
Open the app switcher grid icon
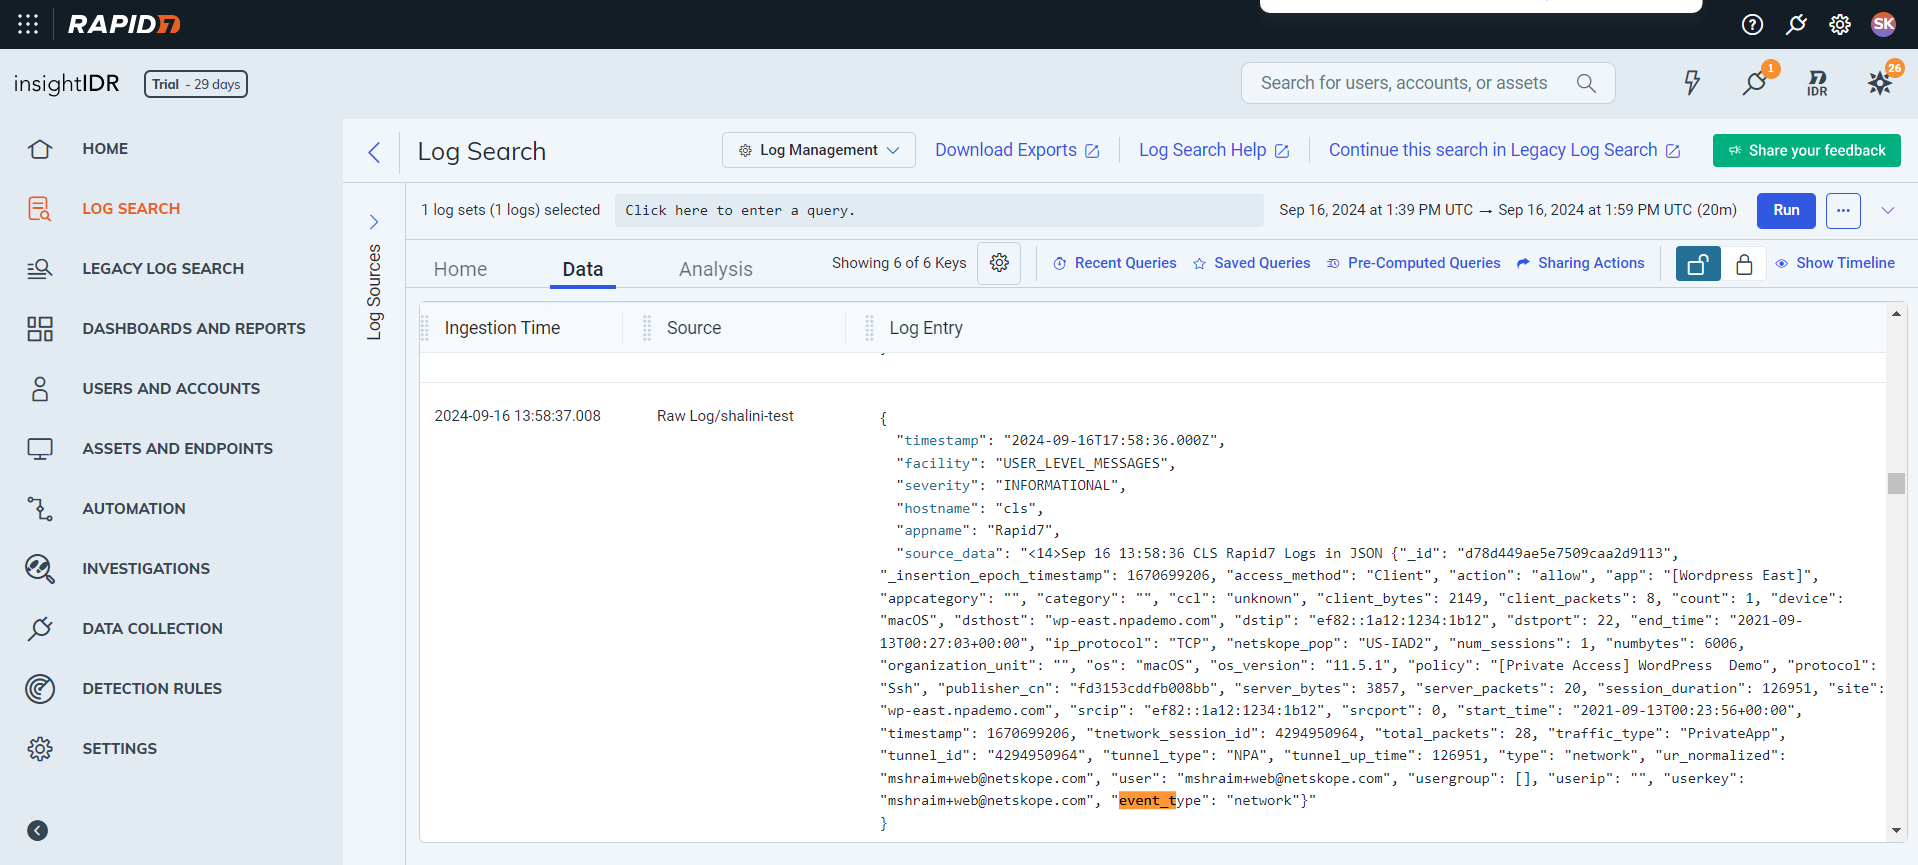click(28, 24)
